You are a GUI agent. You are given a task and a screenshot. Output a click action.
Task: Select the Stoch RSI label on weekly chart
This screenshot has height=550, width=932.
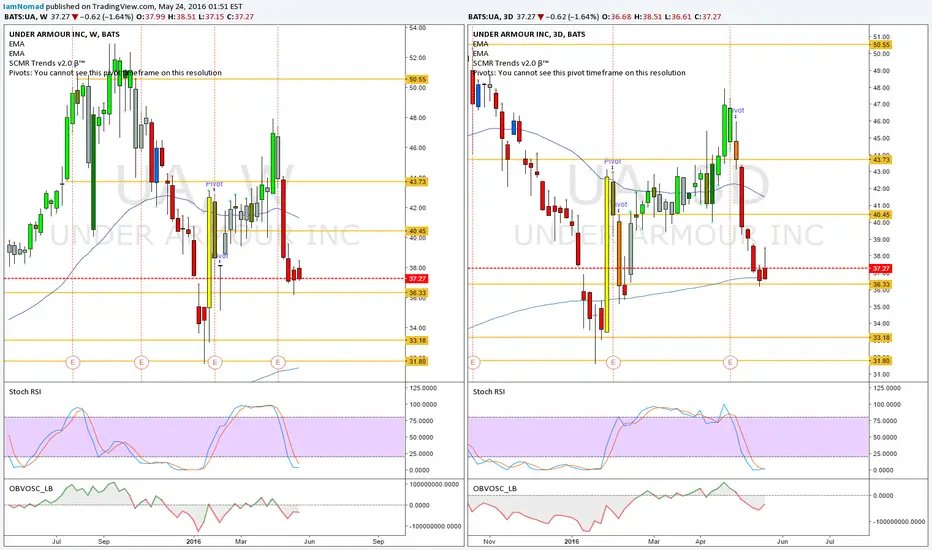25,391
